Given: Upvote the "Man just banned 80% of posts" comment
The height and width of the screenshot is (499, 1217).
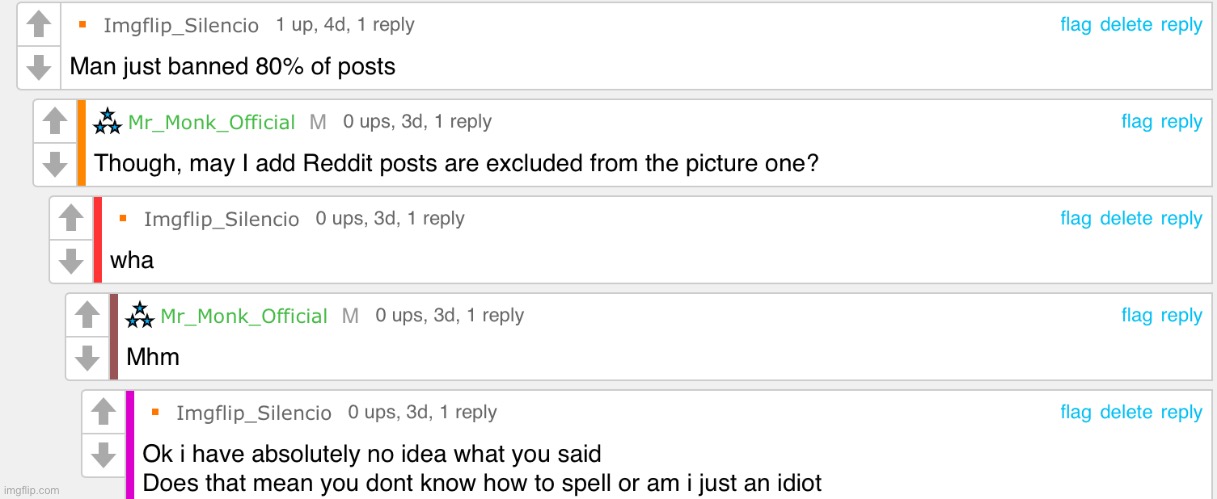Looking at the screenshot, I should (x=38, y=26).
